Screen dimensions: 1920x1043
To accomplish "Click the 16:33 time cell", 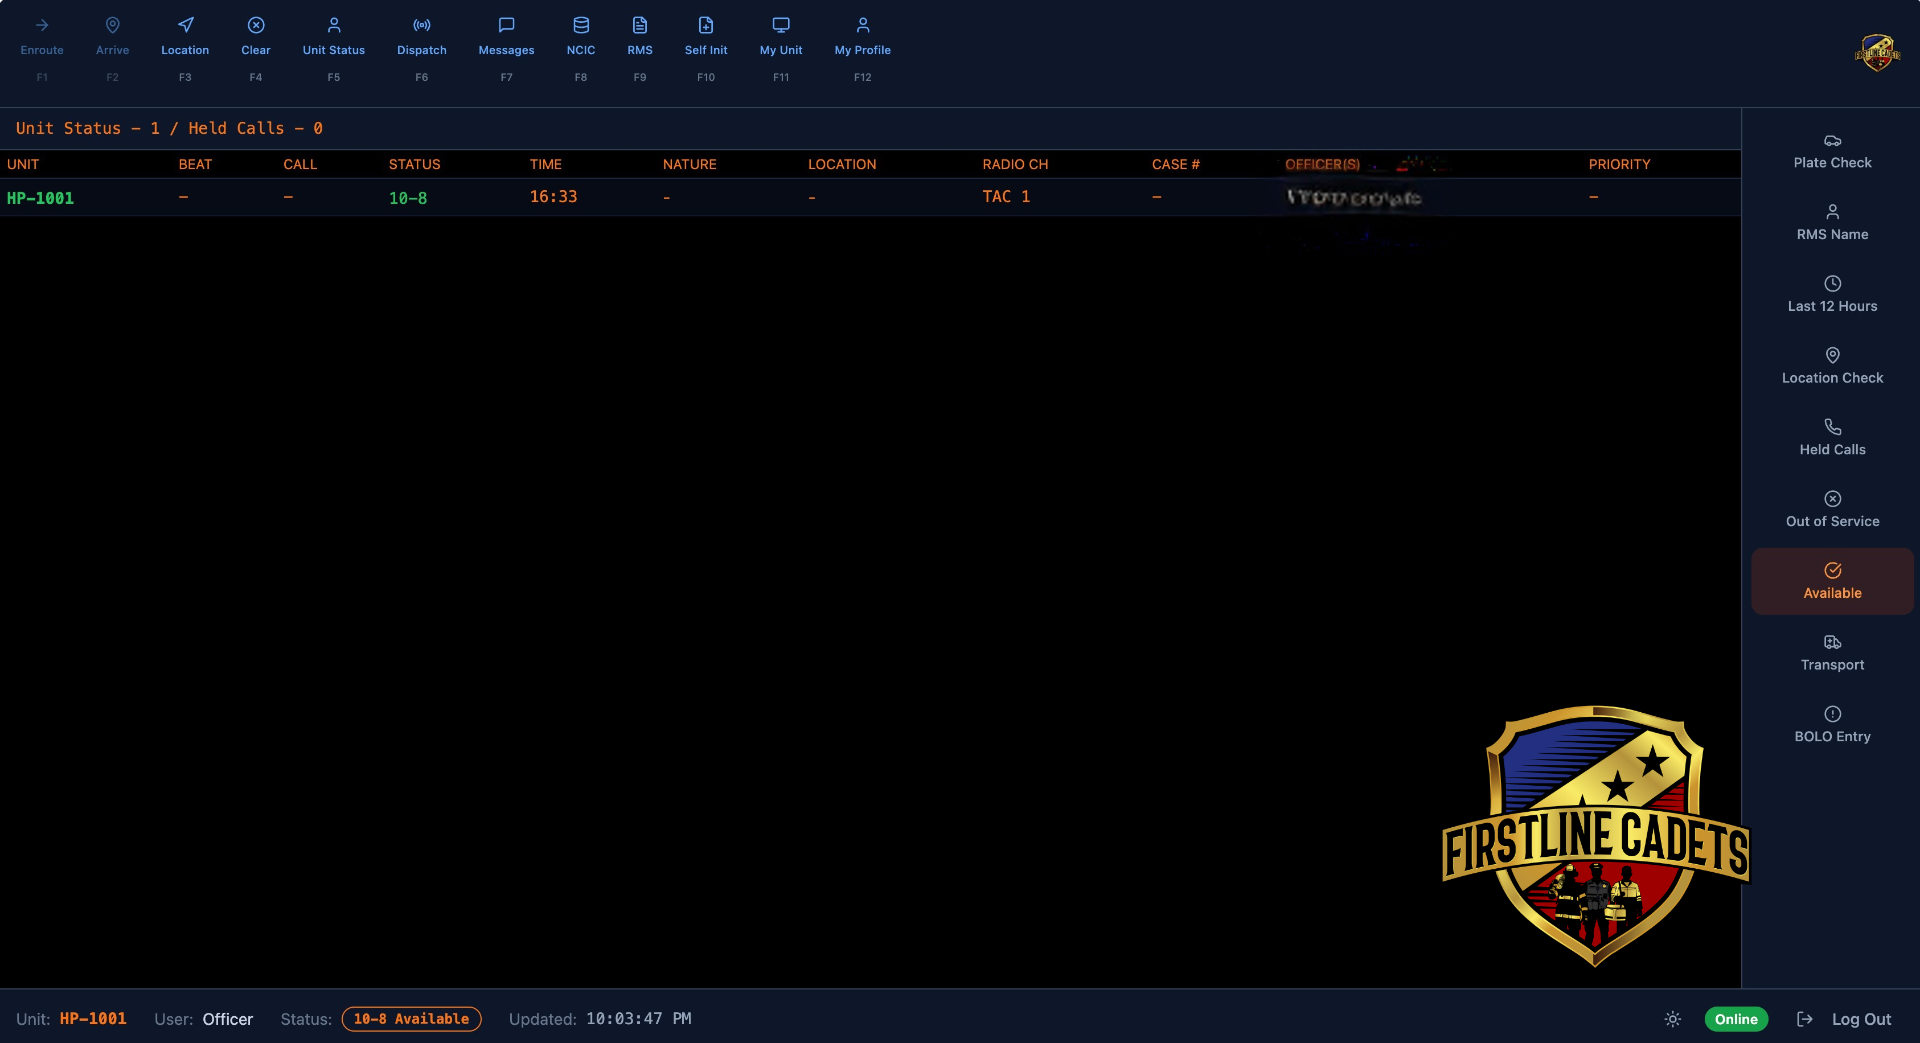I will pyautogui.click(x=554, y=197).
